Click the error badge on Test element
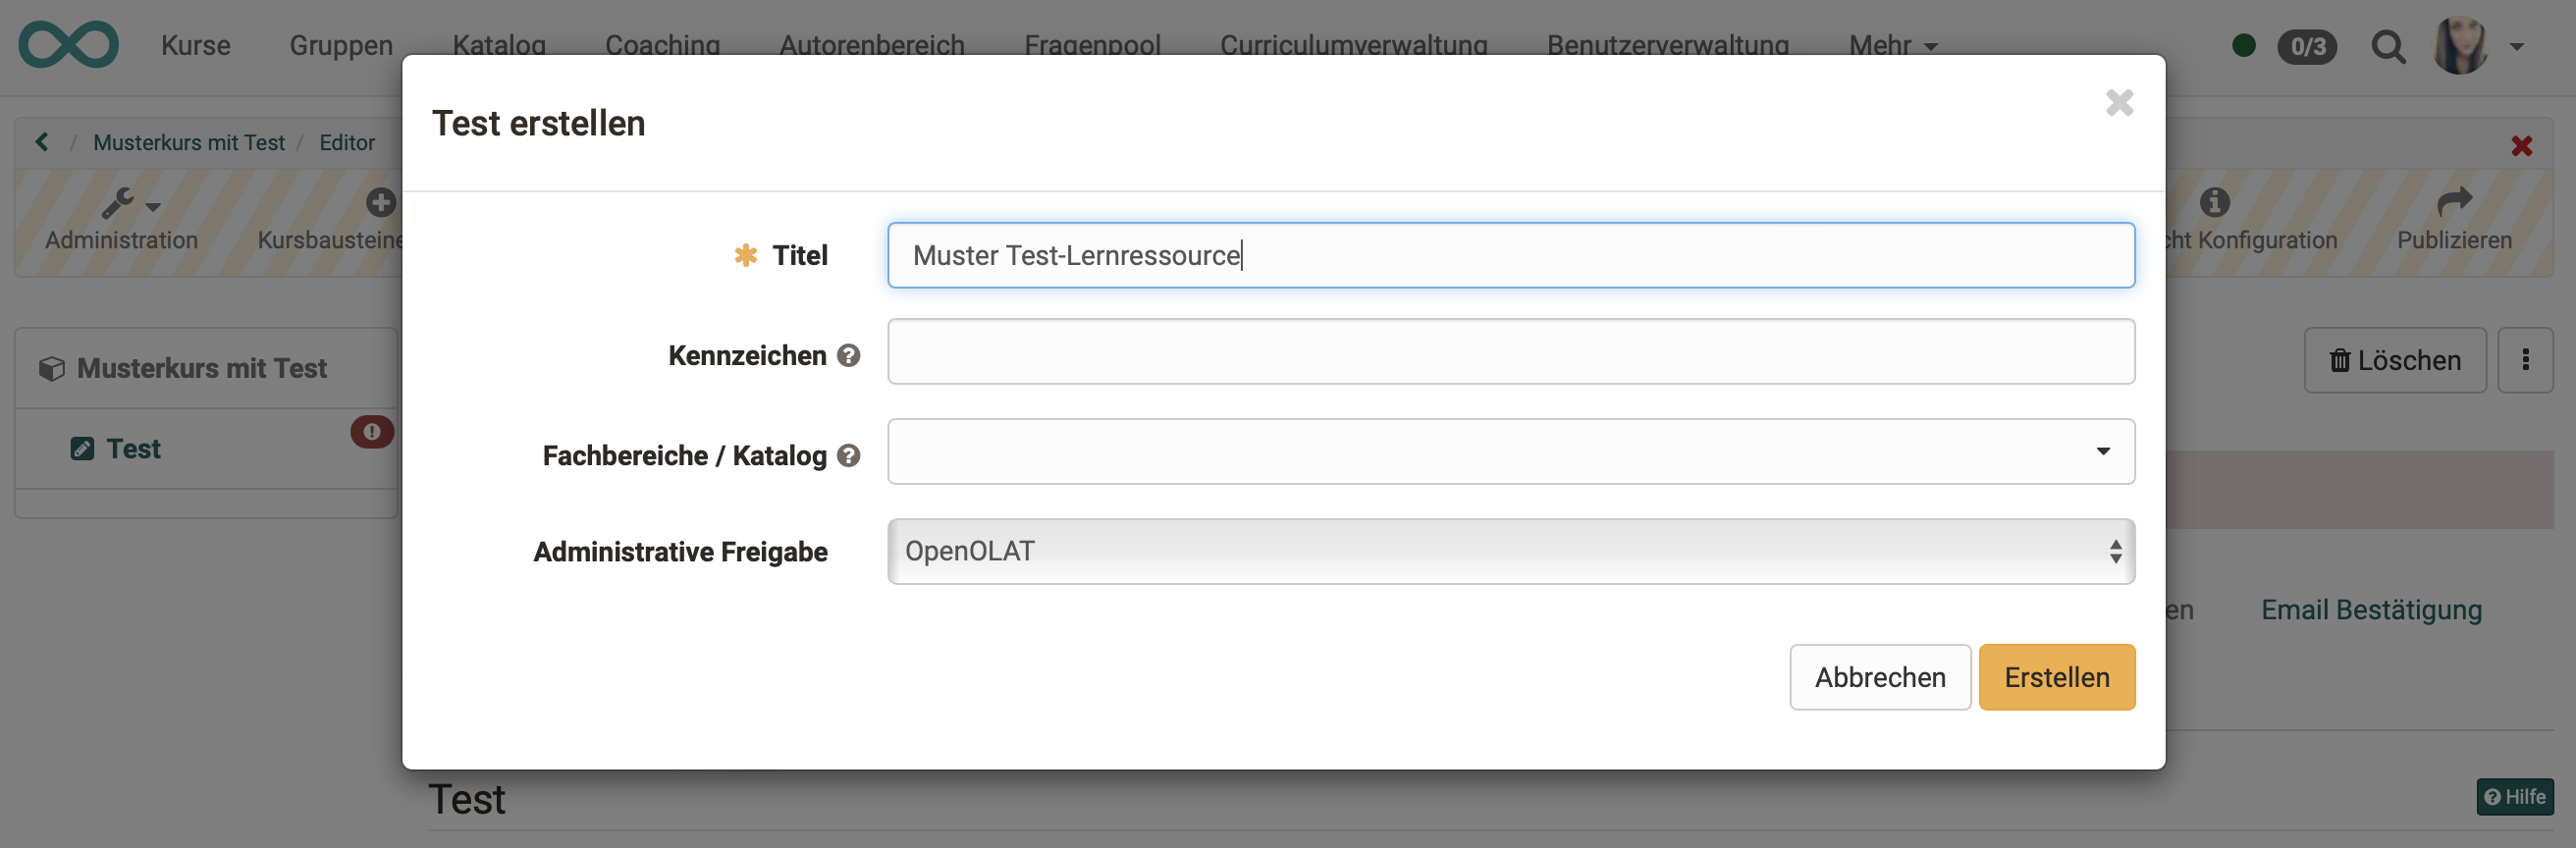Screen dimensions: 2576x848 click(x=371, y=431)
